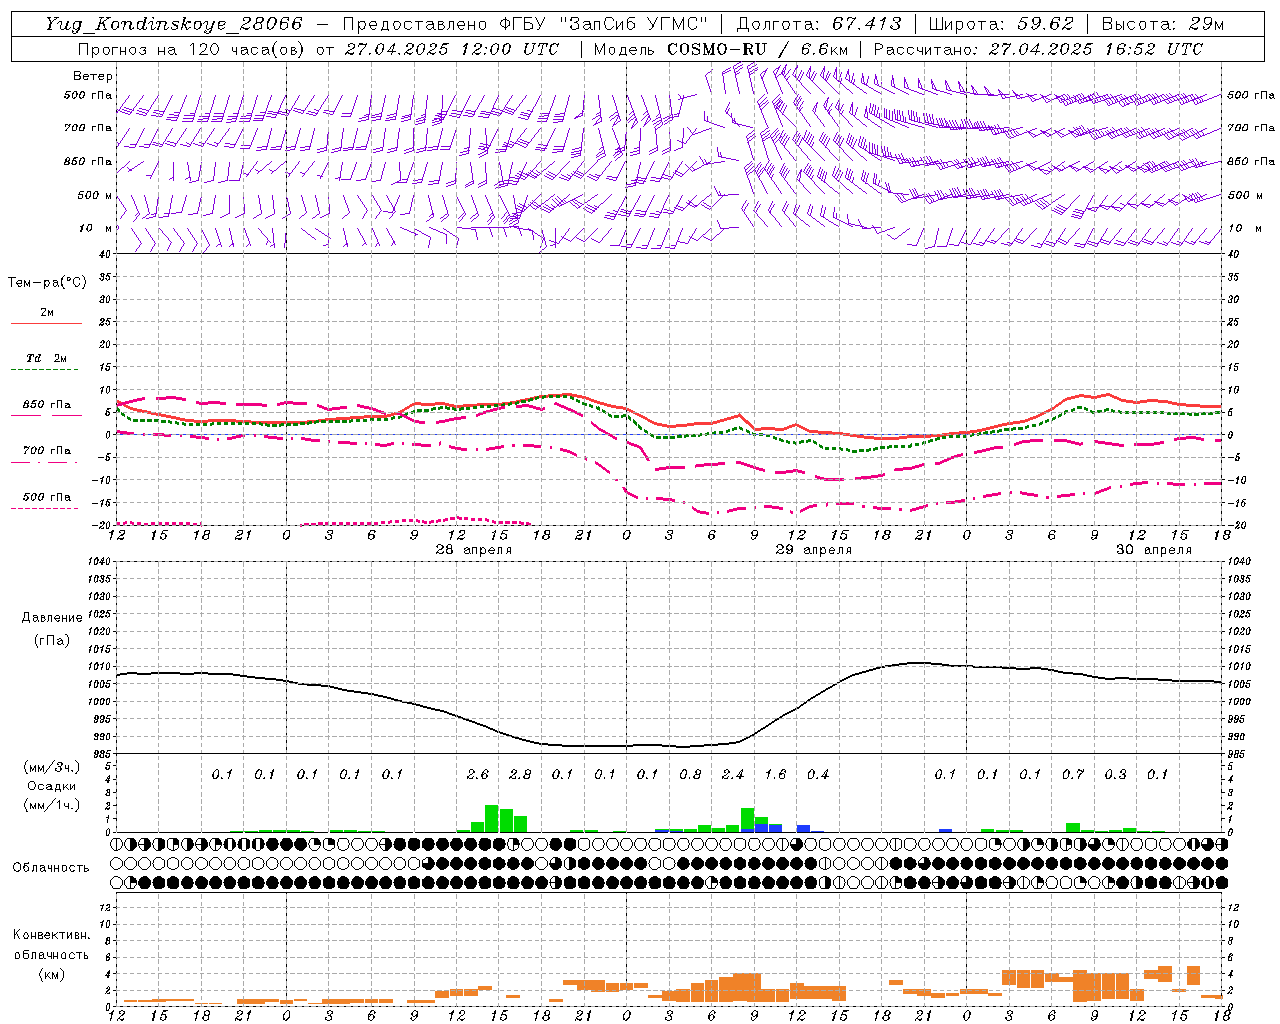Click the 2.6 three-hour precipitation value
This screenshot has width=1280, height=1024.
tap(478, 774)
